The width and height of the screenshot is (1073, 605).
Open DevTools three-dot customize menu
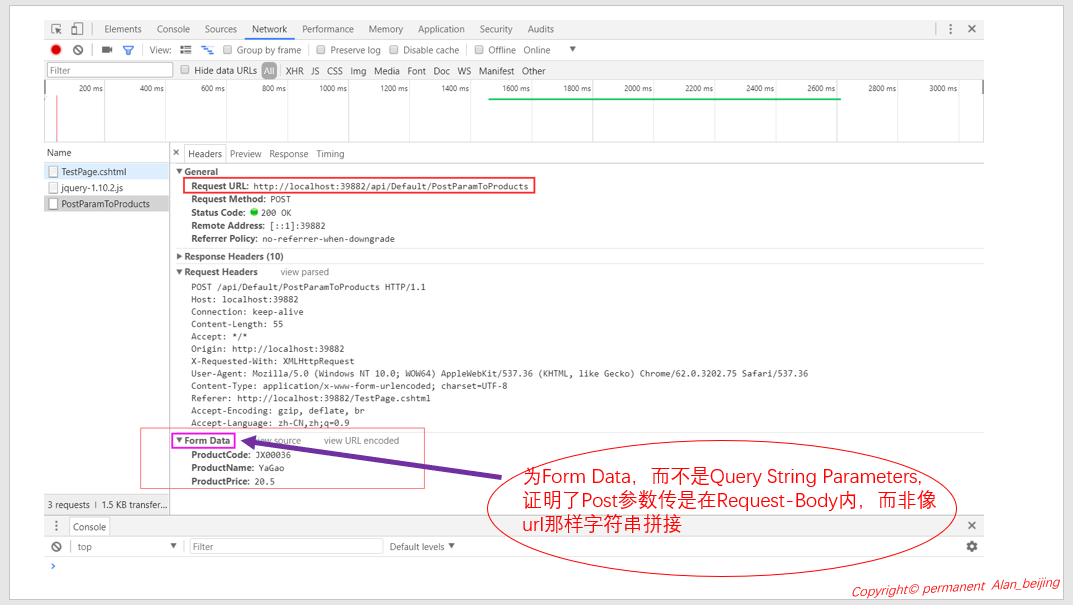tap(950, 29)
